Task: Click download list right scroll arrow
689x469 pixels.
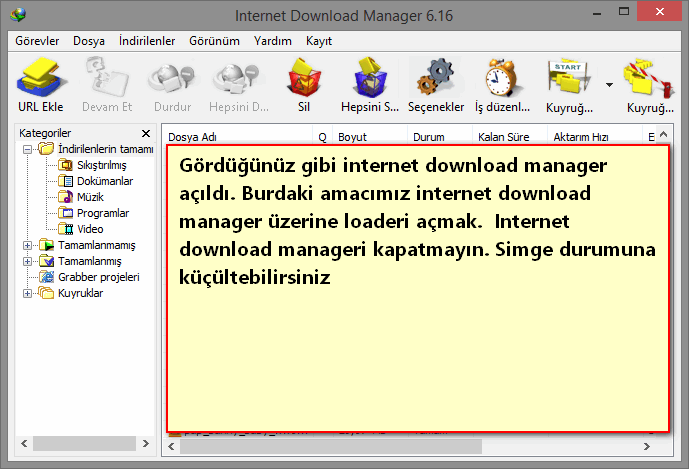Action: (x=647, y=447)
